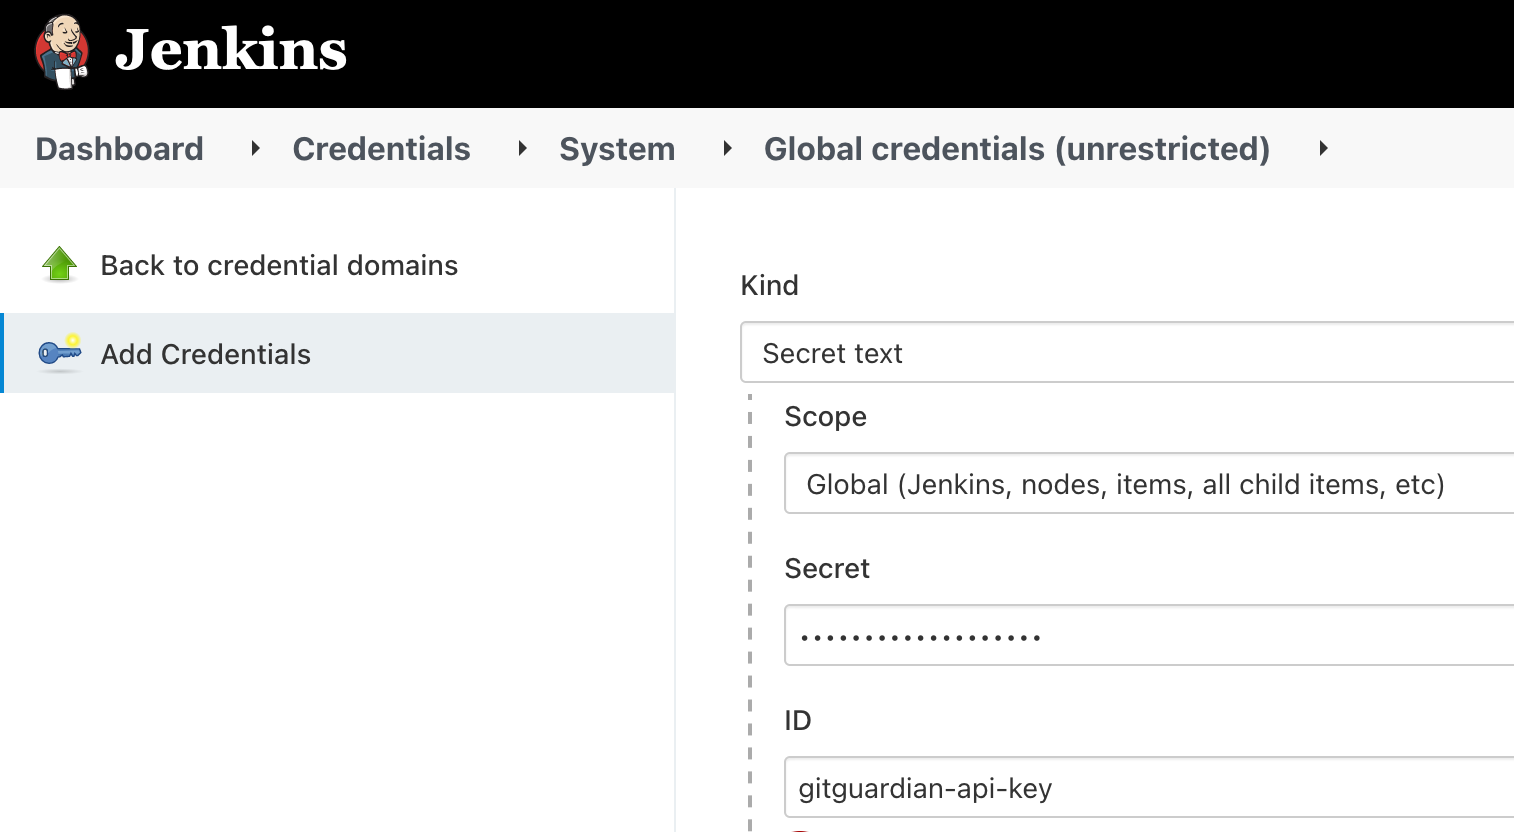Focus the masked Secret input field
Viewport: 1514px width, 832px height.
[1148, 636]
